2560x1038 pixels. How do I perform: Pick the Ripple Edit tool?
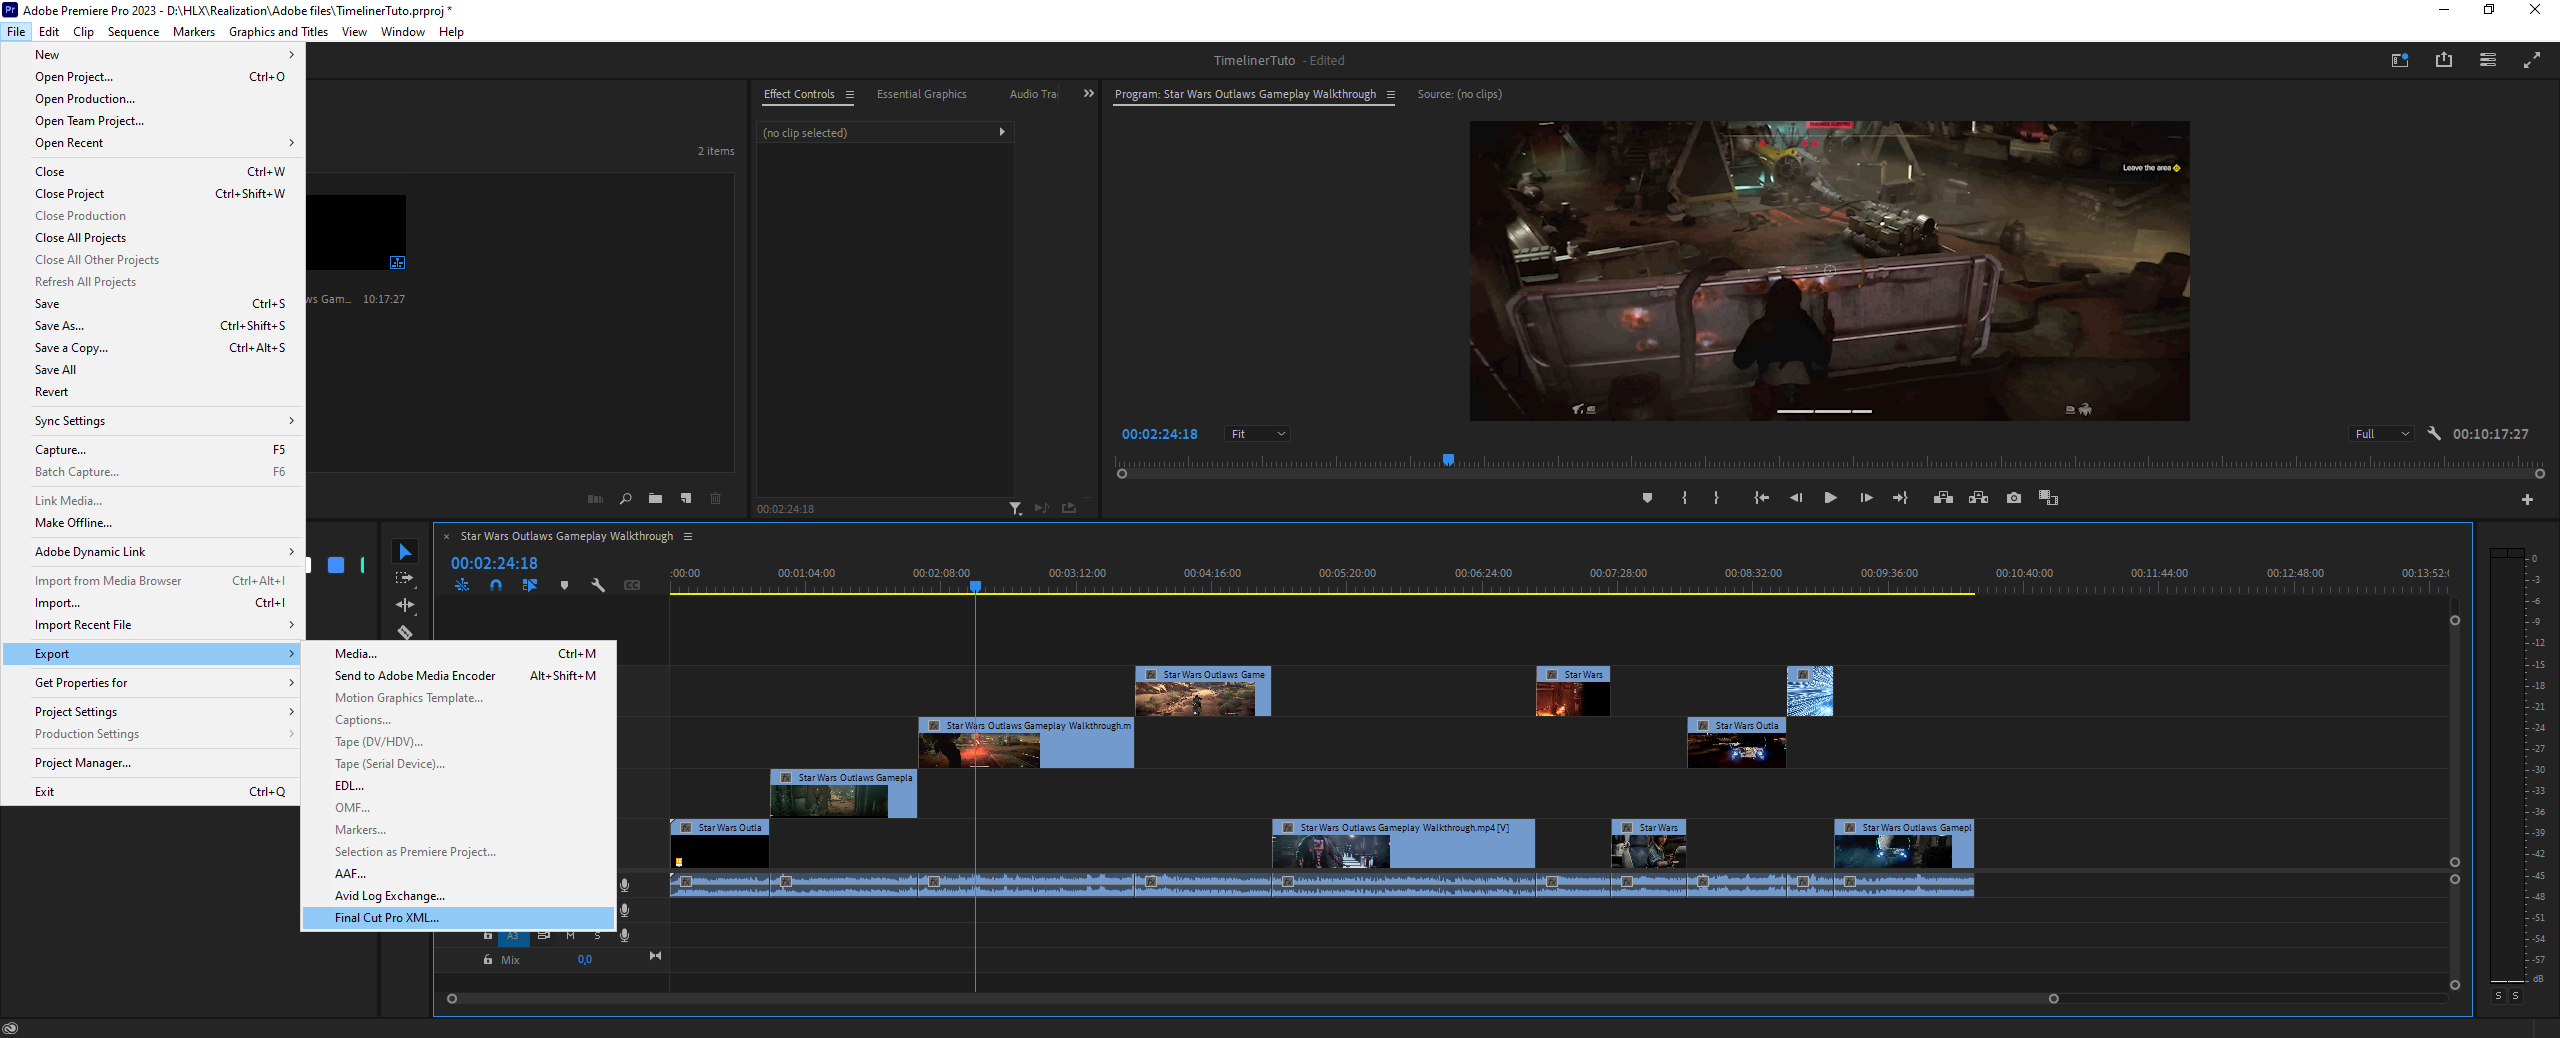point(405,605)
